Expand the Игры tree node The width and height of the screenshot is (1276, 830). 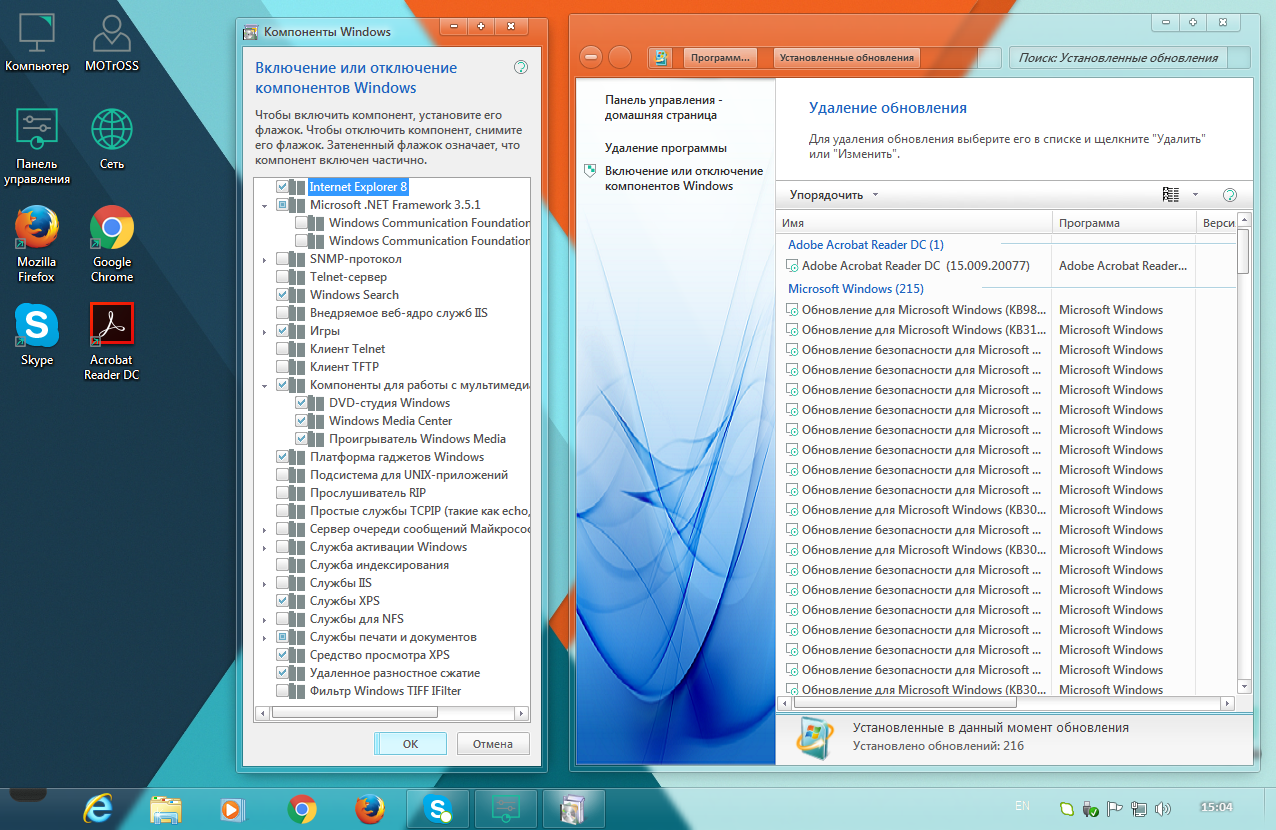[x=265, y=331]
